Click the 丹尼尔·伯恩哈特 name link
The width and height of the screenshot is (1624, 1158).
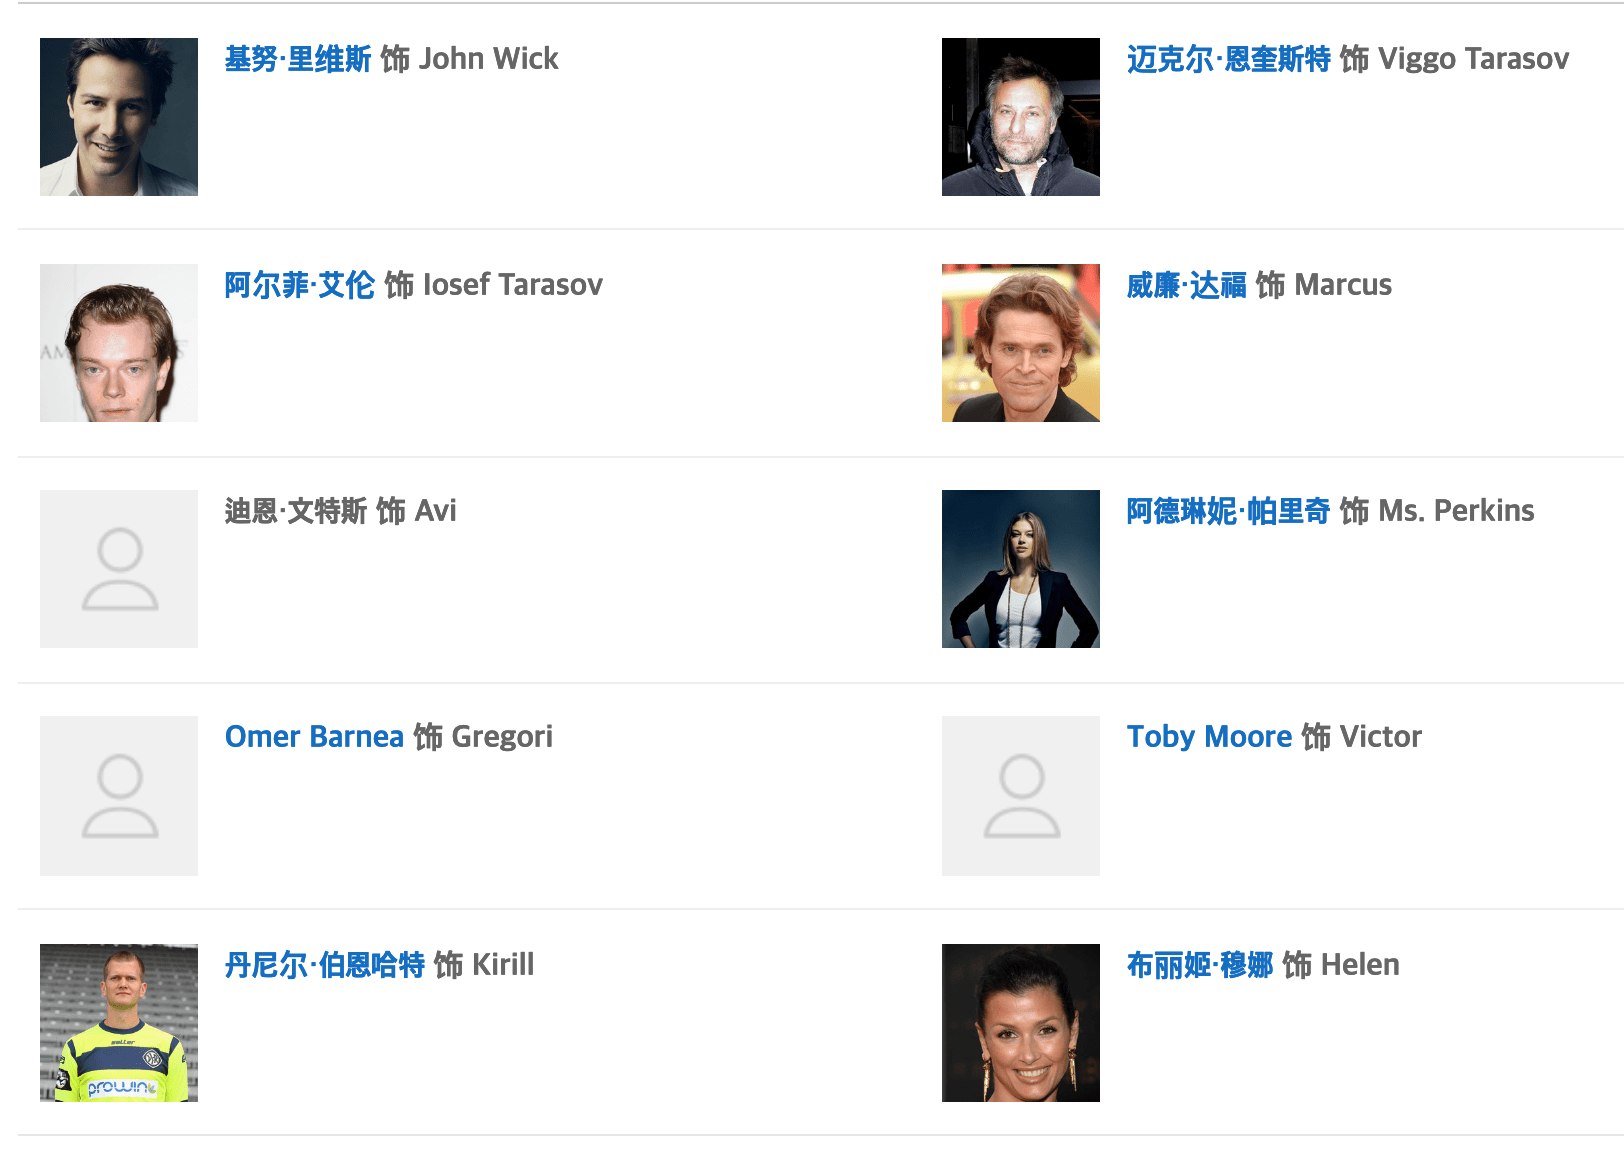pyautogui.click(x=325, y=965)
